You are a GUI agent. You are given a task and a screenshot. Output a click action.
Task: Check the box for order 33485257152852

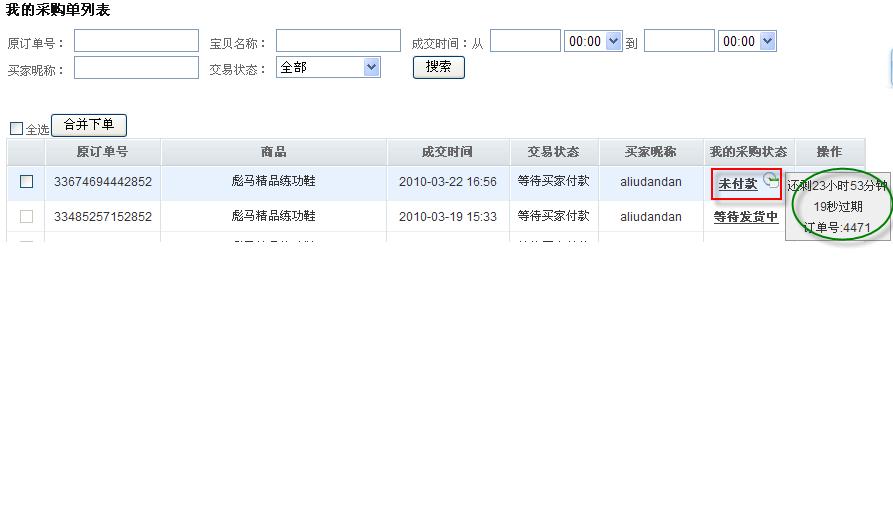(x=27, y=216)
